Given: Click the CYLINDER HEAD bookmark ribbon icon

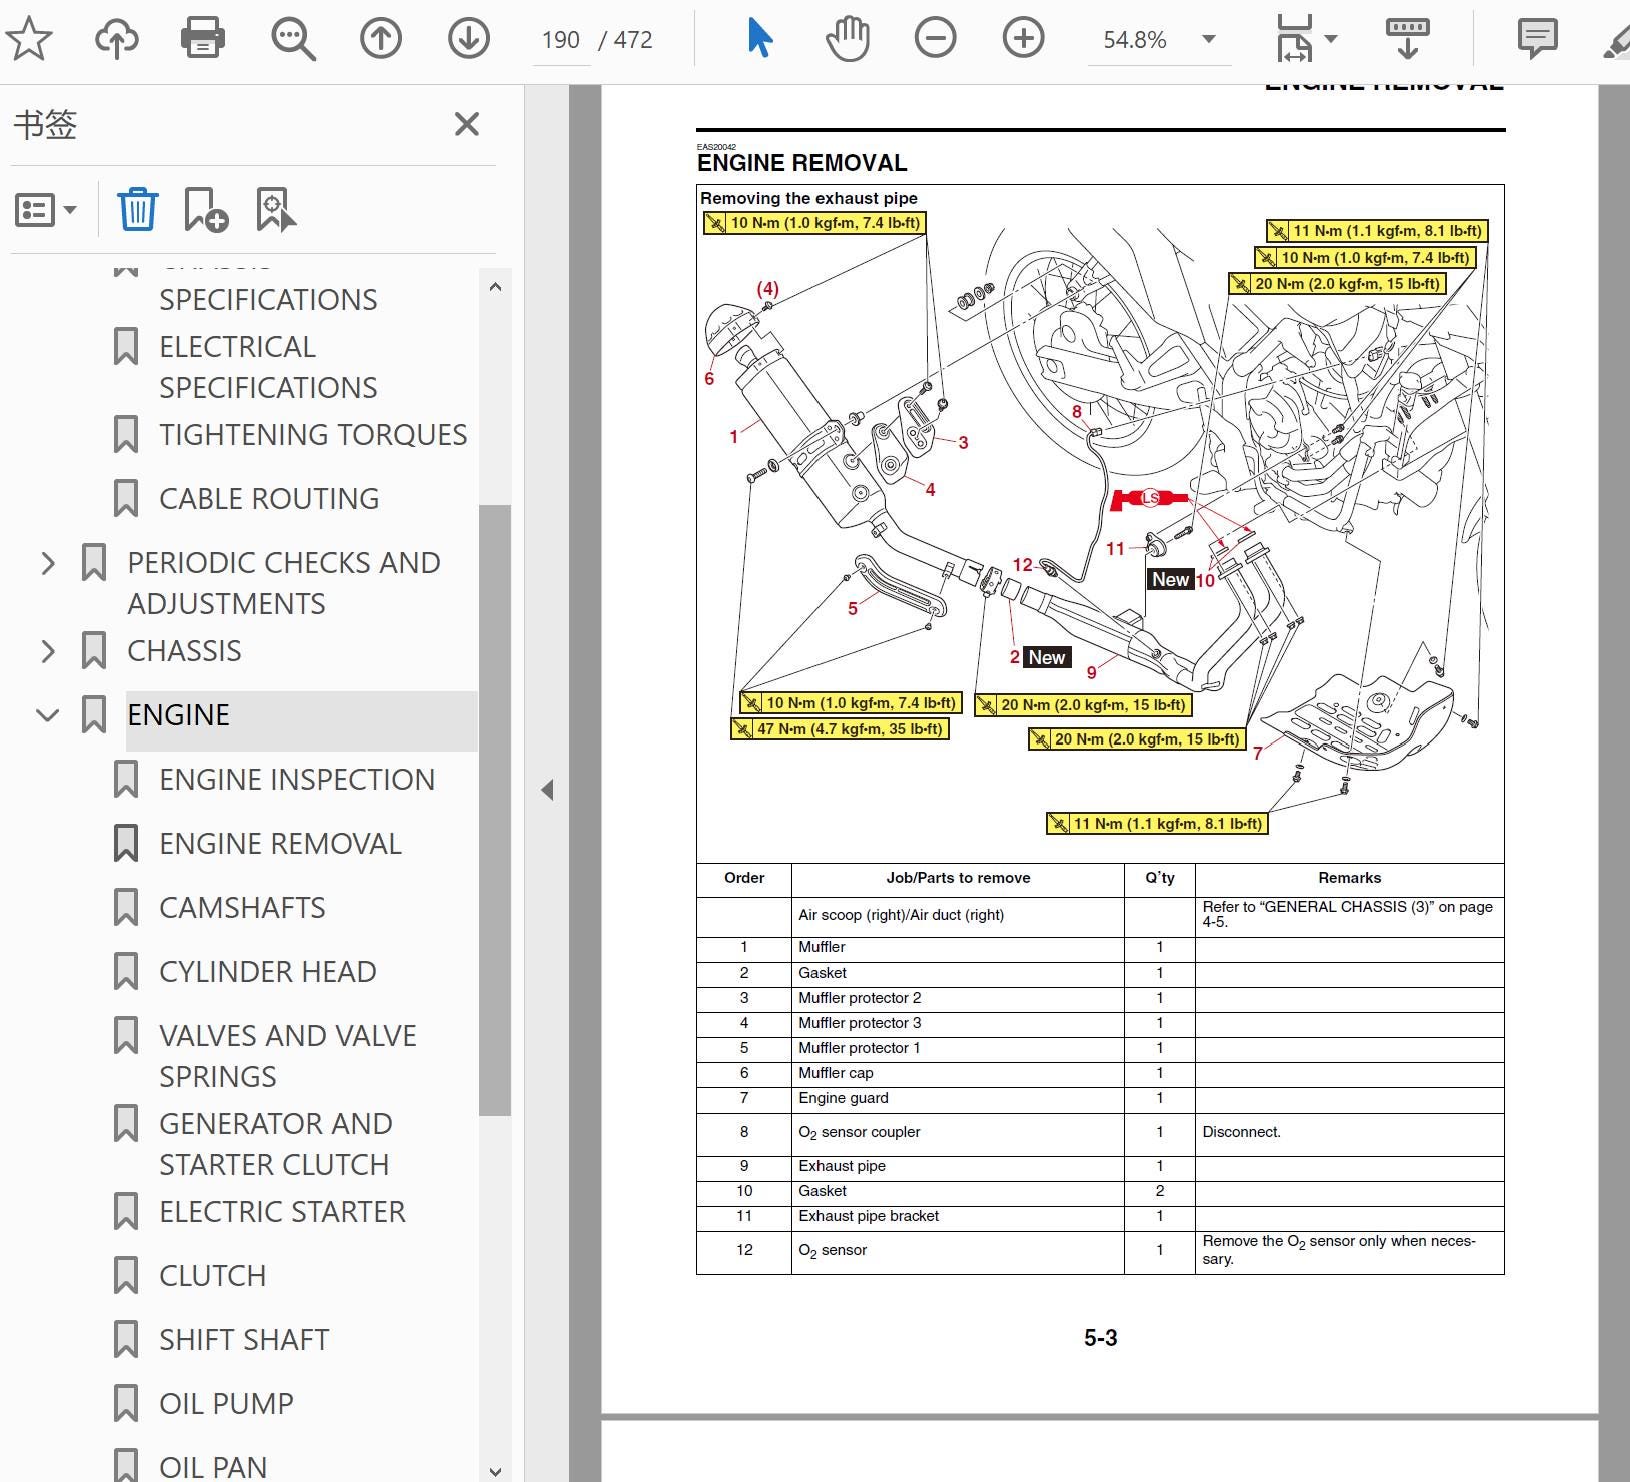Looking at the screenshot, I should click(126, 971).
